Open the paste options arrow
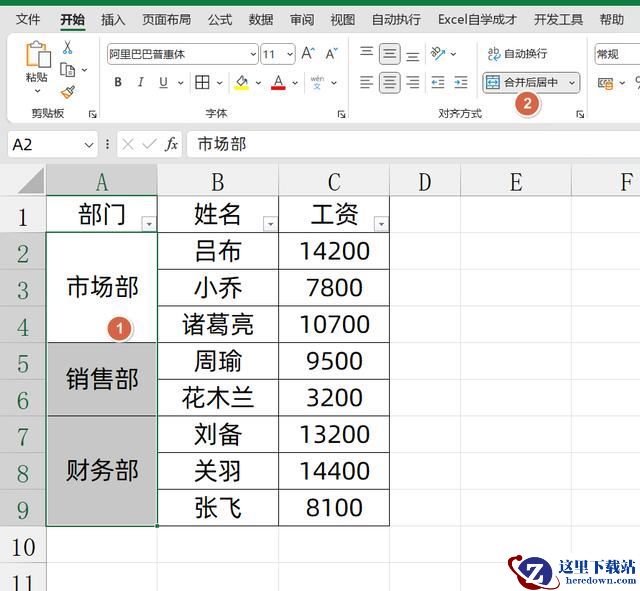 point(37,91)
